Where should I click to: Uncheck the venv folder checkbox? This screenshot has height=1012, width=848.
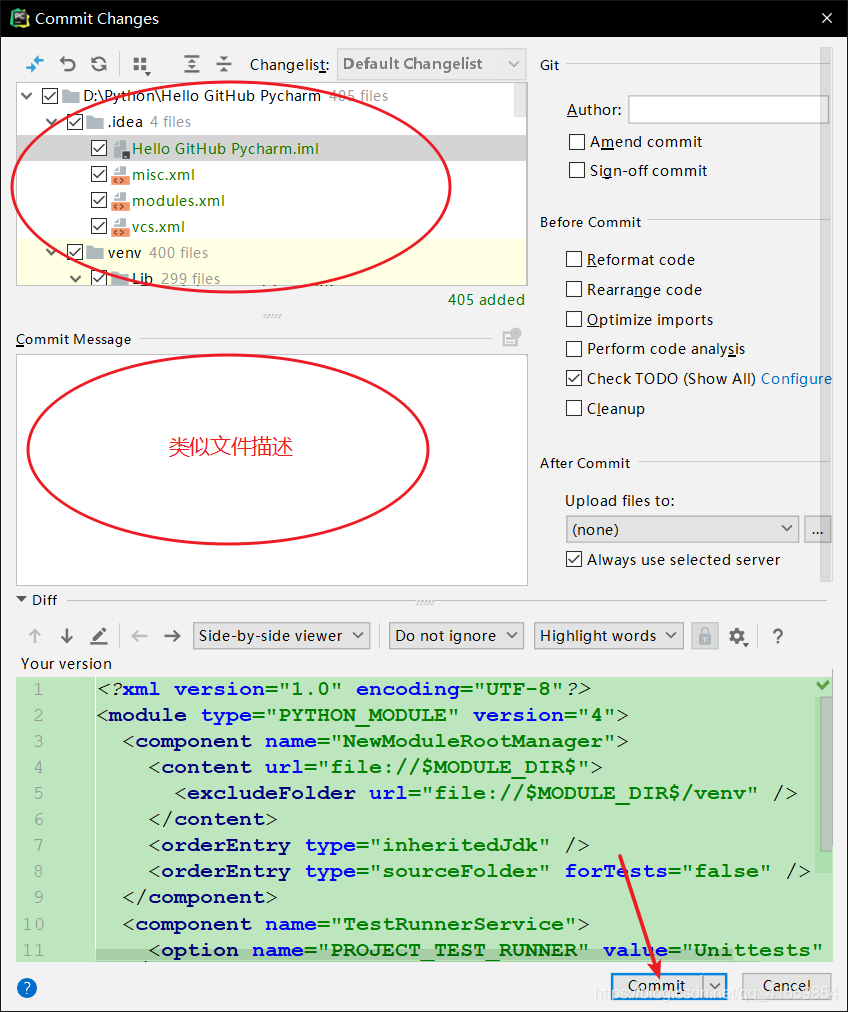point(74,252)
